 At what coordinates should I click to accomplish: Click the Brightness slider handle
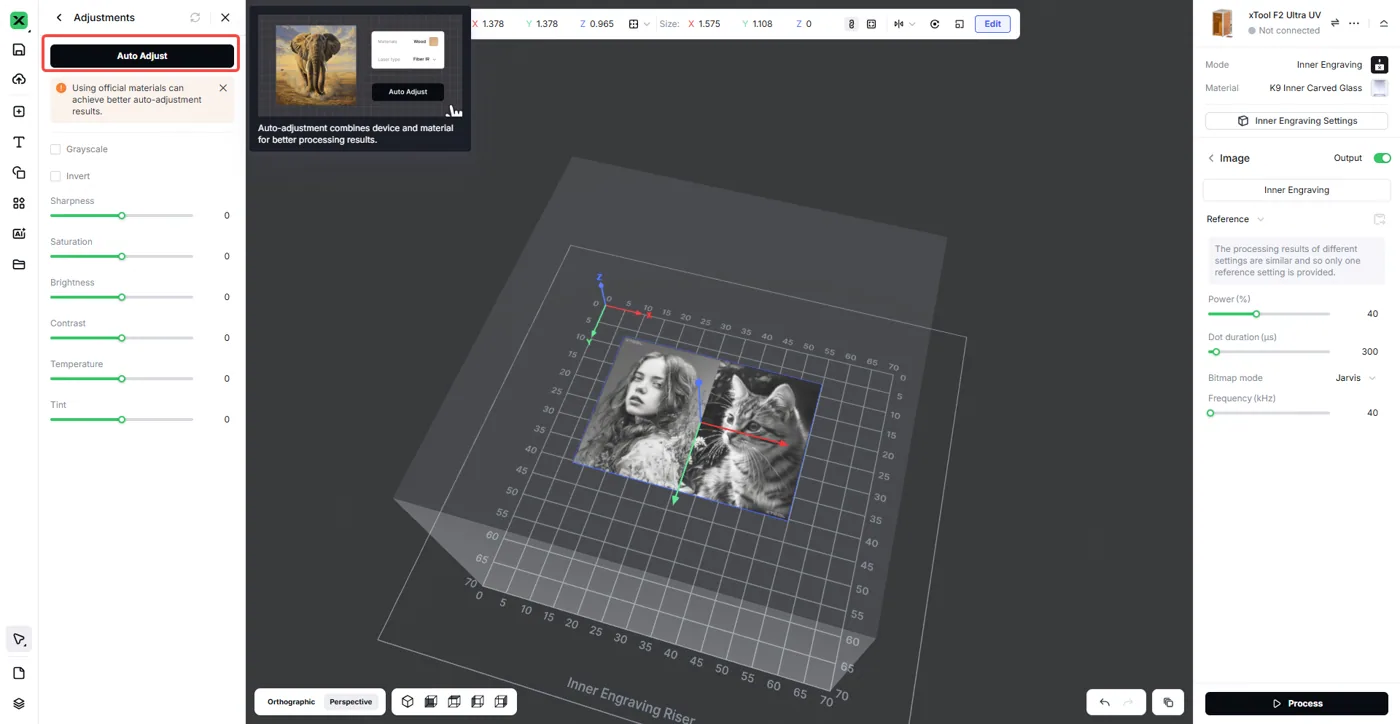[122, 297]
